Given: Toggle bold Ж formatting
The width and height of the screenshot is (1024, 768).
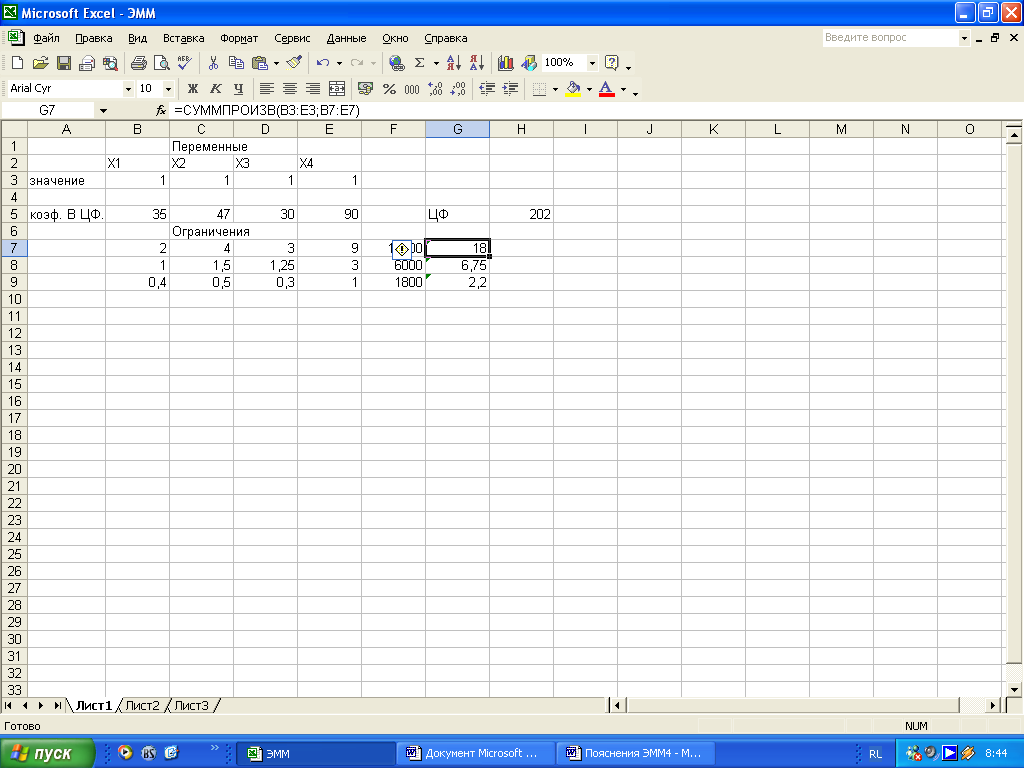Looking at the screenshot, I should 193,89.
